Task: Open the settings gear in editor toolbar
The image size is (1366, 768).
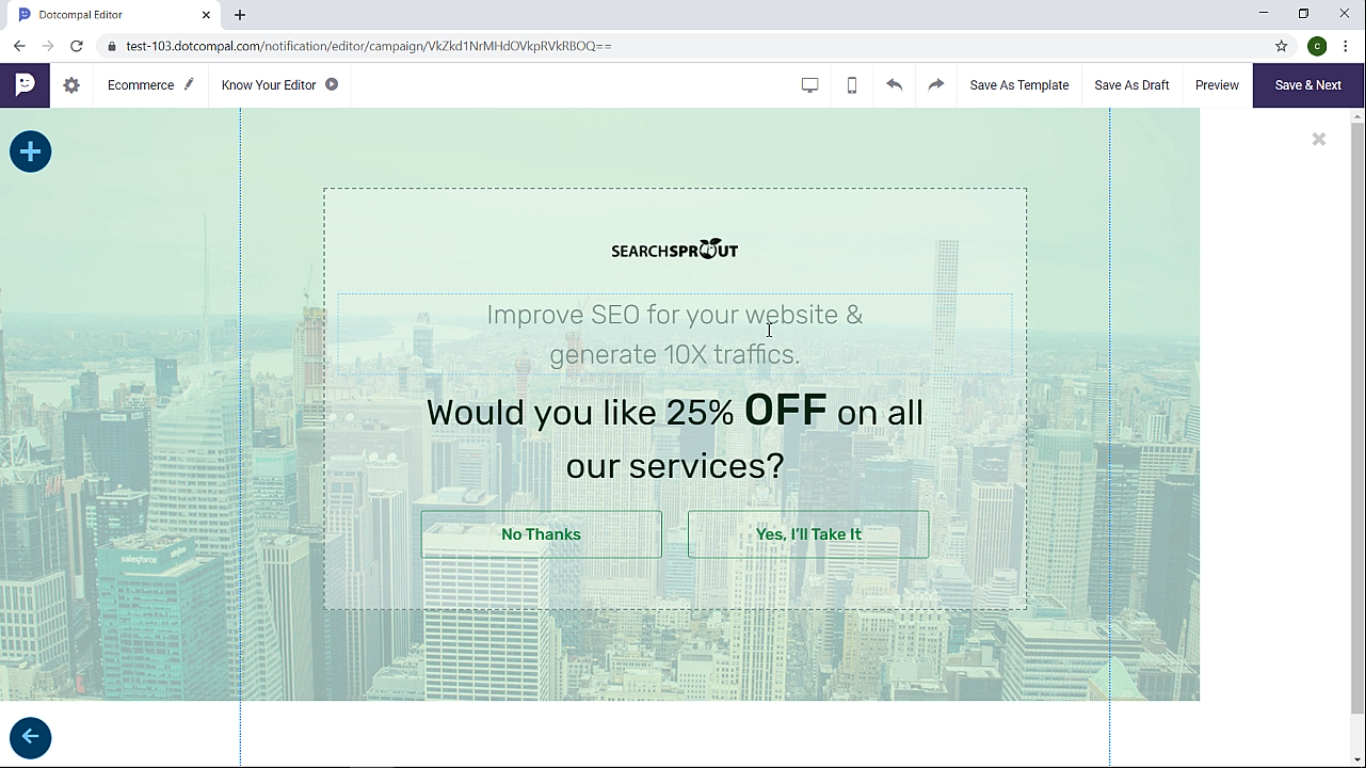Action: pos(71,85)
